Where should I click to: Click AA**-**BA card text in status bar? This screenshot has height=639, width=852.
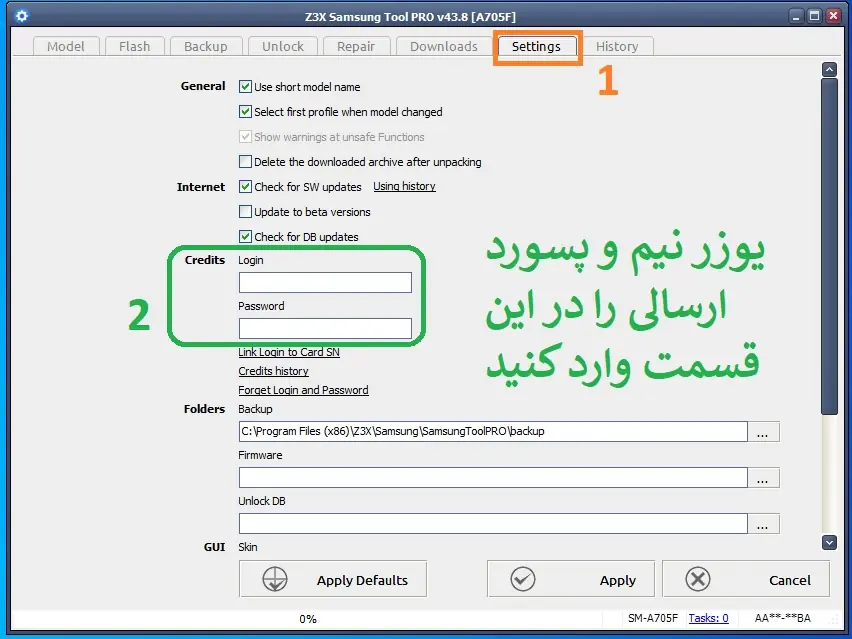pos(782,618)
